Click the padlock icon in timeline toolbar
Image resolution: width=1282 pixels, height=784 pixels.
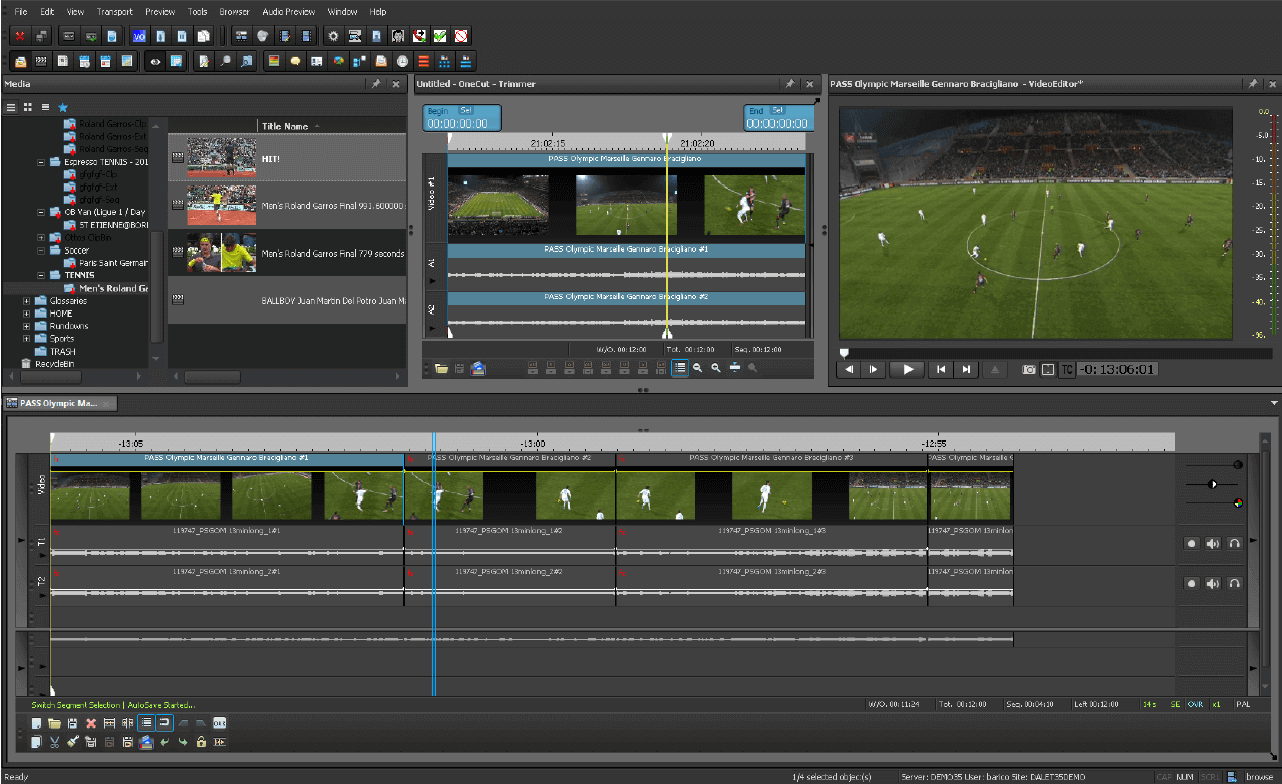201,742
